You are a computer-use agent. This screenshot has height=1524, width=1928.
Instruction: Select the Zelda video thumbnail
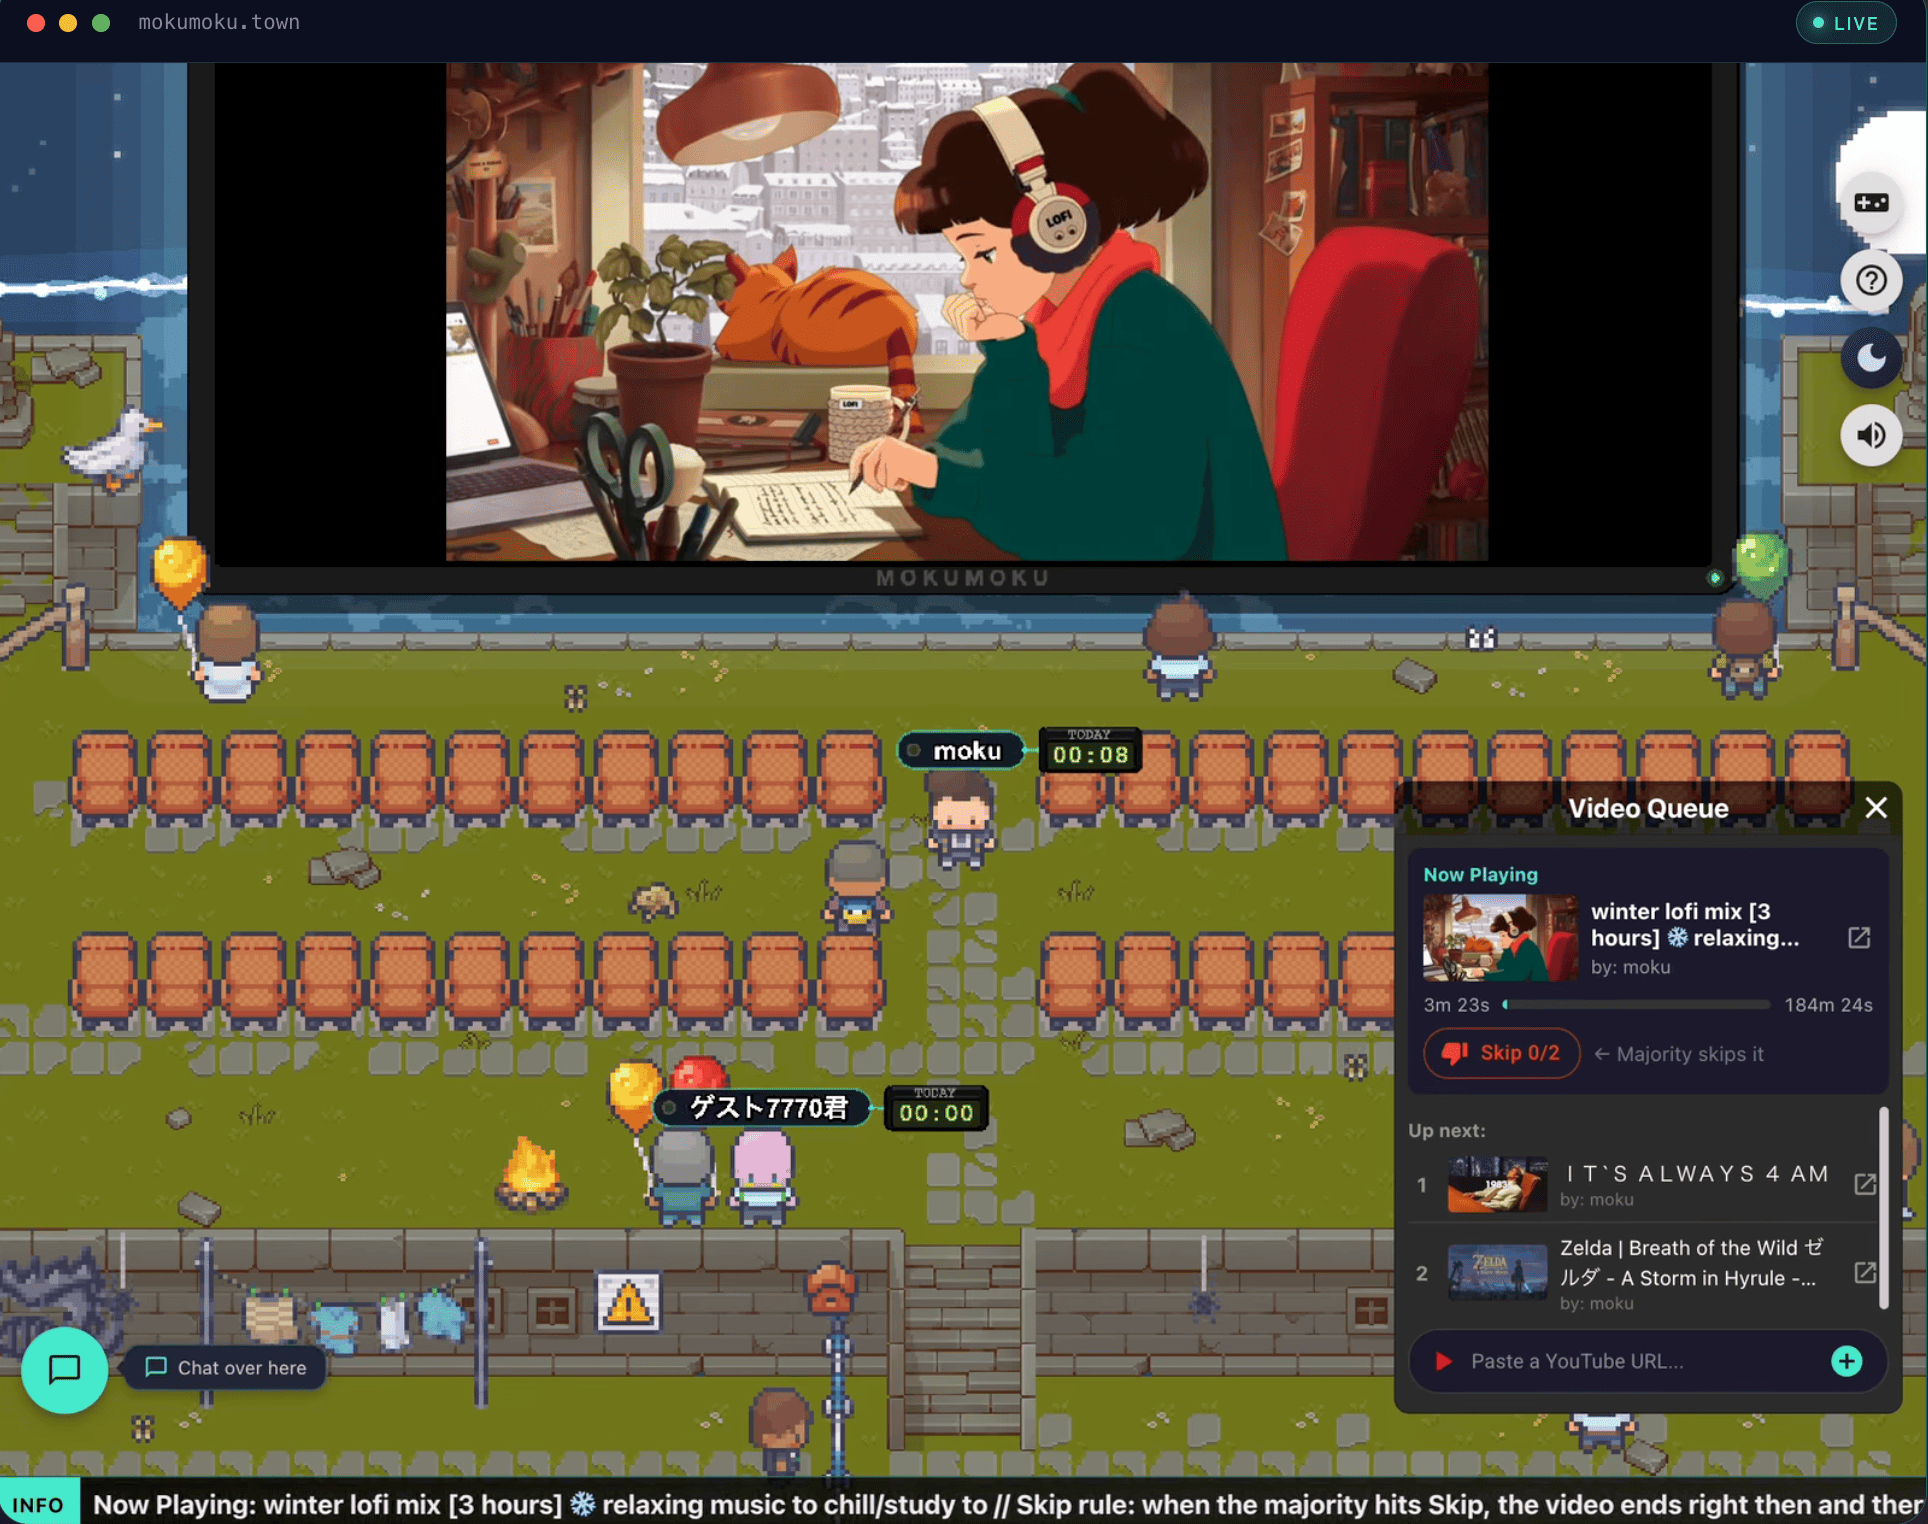point(1497,1273)
